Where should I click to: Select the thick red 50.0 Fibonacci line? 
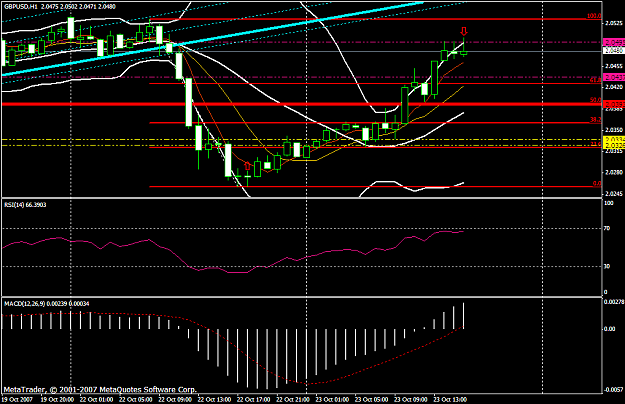(x=302, y=104)
